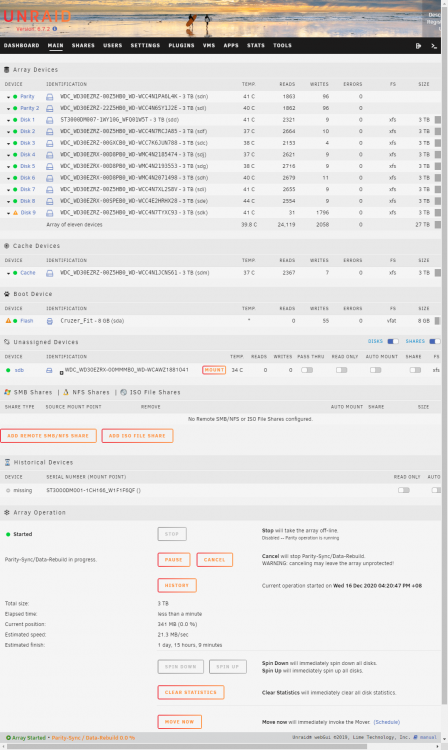The height and width of the screenshot is (750, 448).
Task: Expand the Parity device row arrow
Action: coord(8,97)
